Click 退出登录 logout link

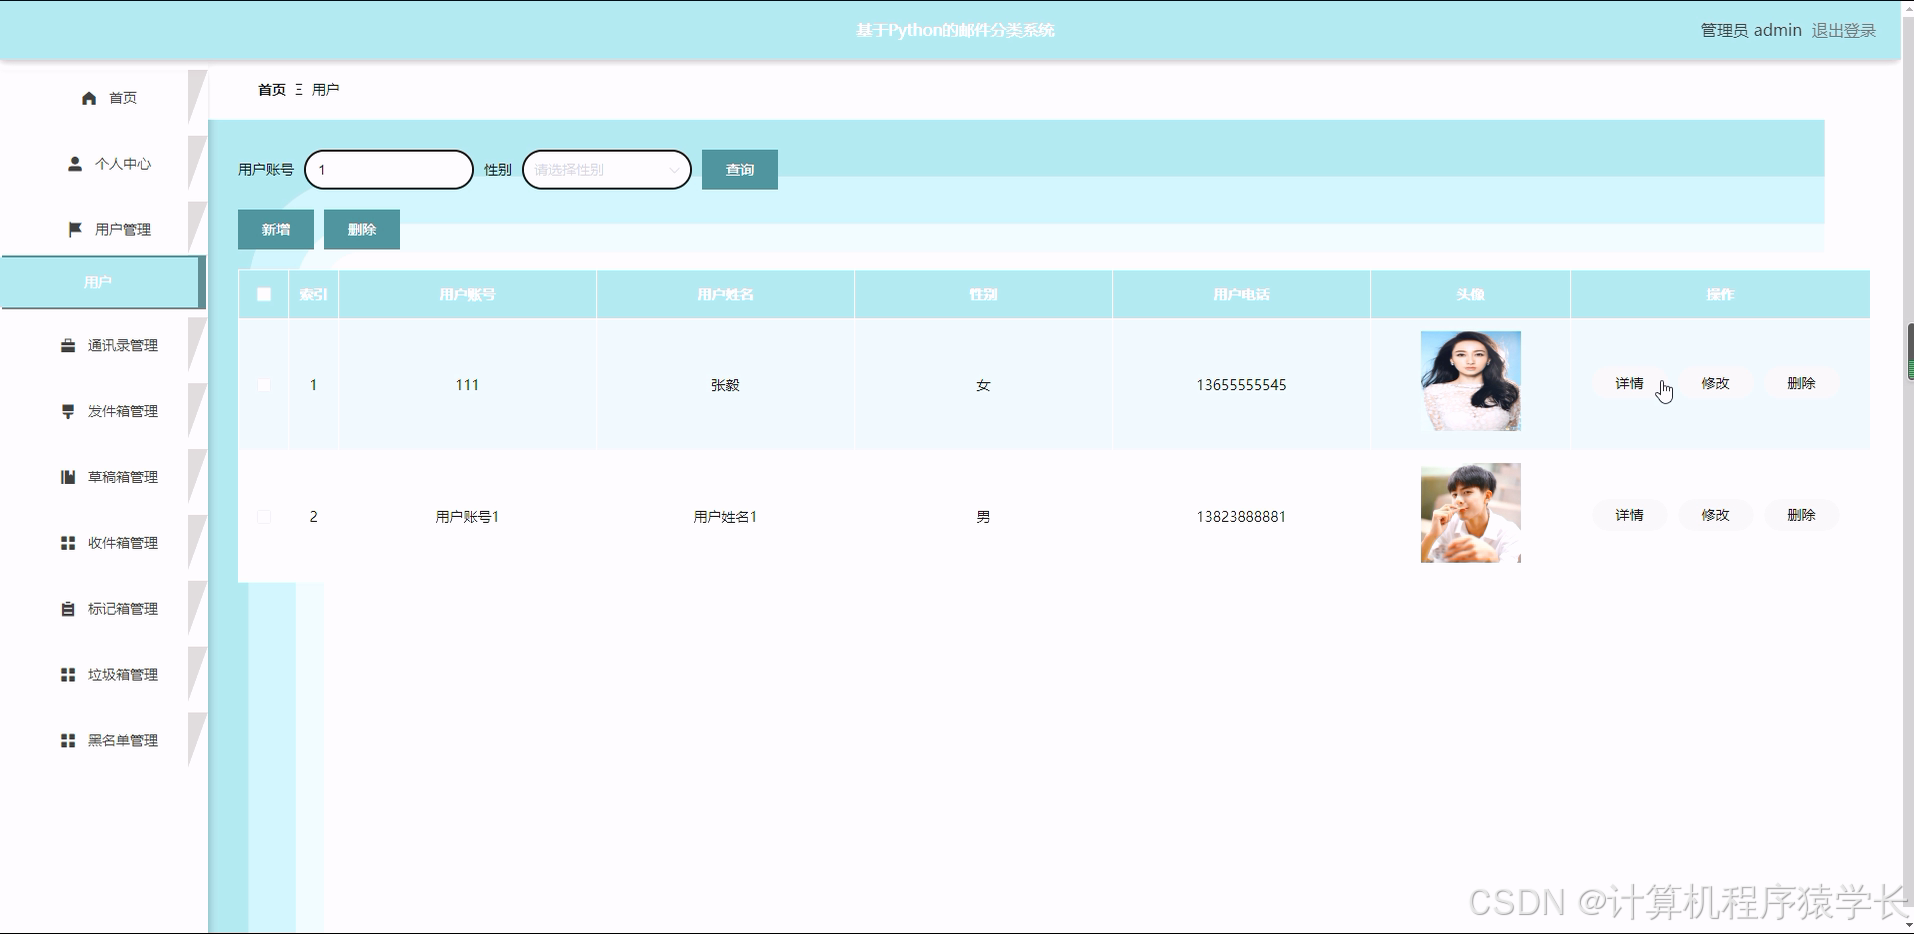(x=1843, y=30)
